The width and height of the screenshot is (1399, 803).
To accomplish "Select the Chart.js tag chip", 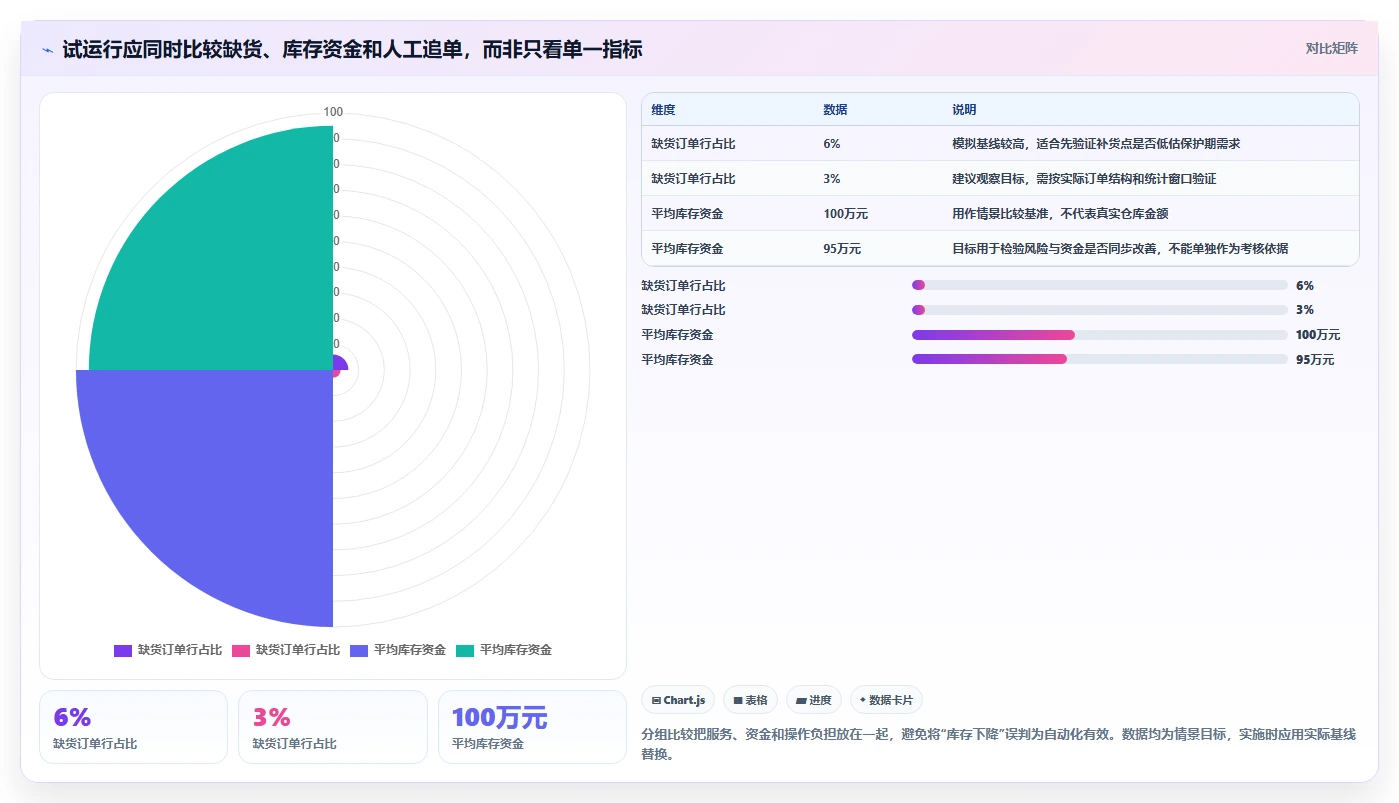I will 678,700.
